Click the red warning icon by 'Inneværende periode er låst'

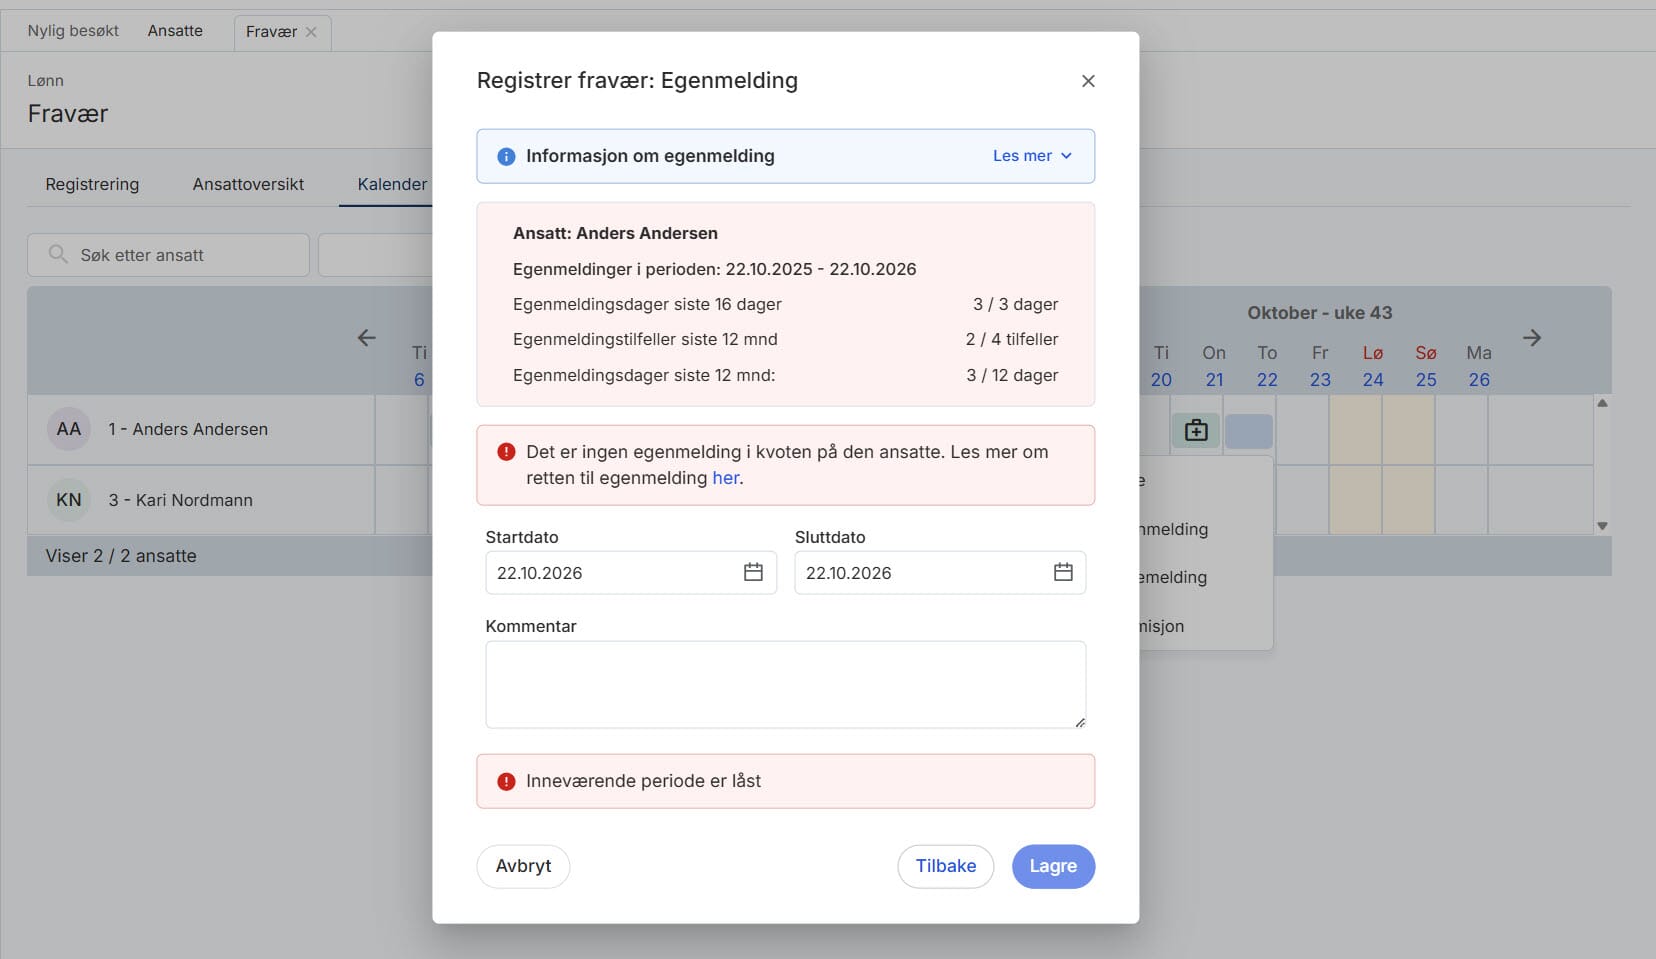point(506,781)
